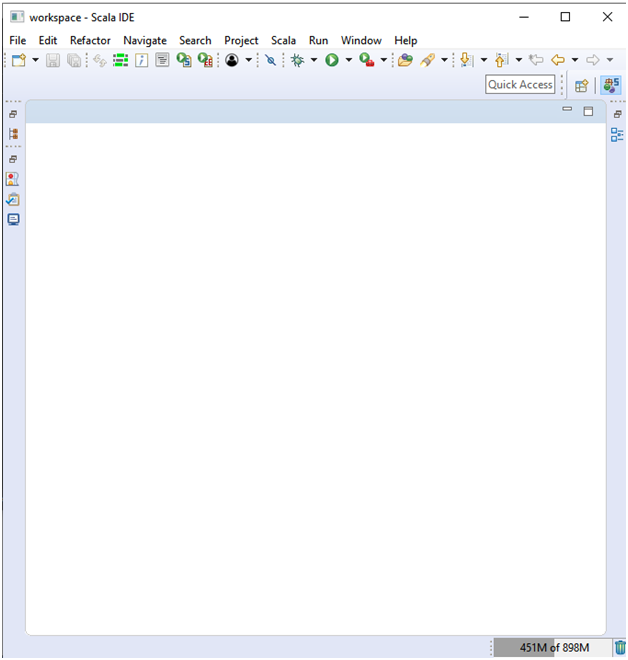
Task: Open the Search flashlight dropdown arrow
Action: pos(444,60)
